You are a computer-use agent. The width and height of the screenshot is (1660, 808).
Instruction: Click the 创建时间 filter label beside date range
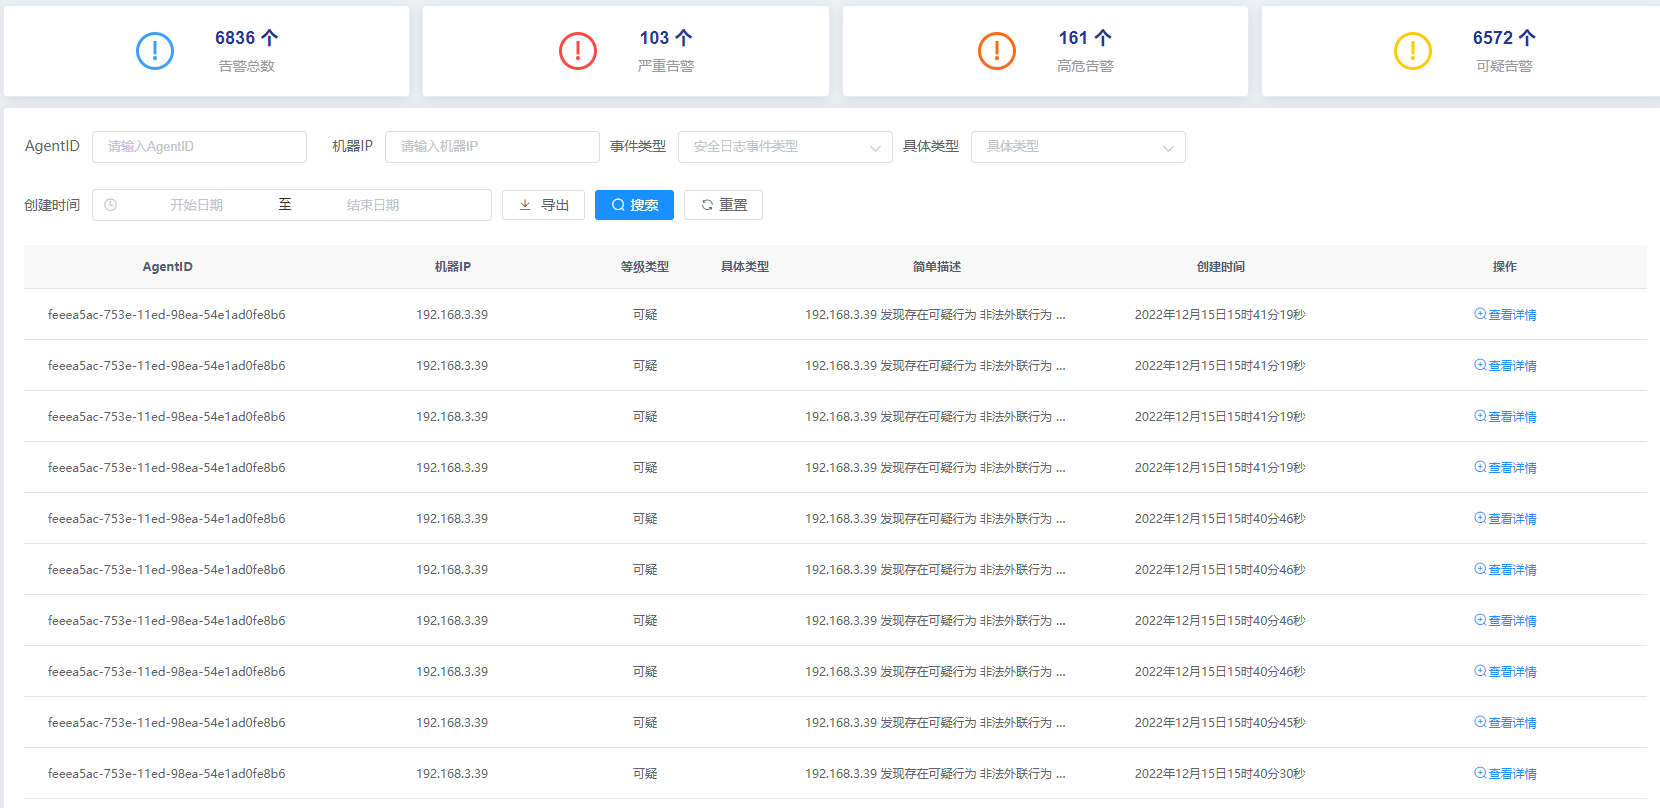(52, 205)
